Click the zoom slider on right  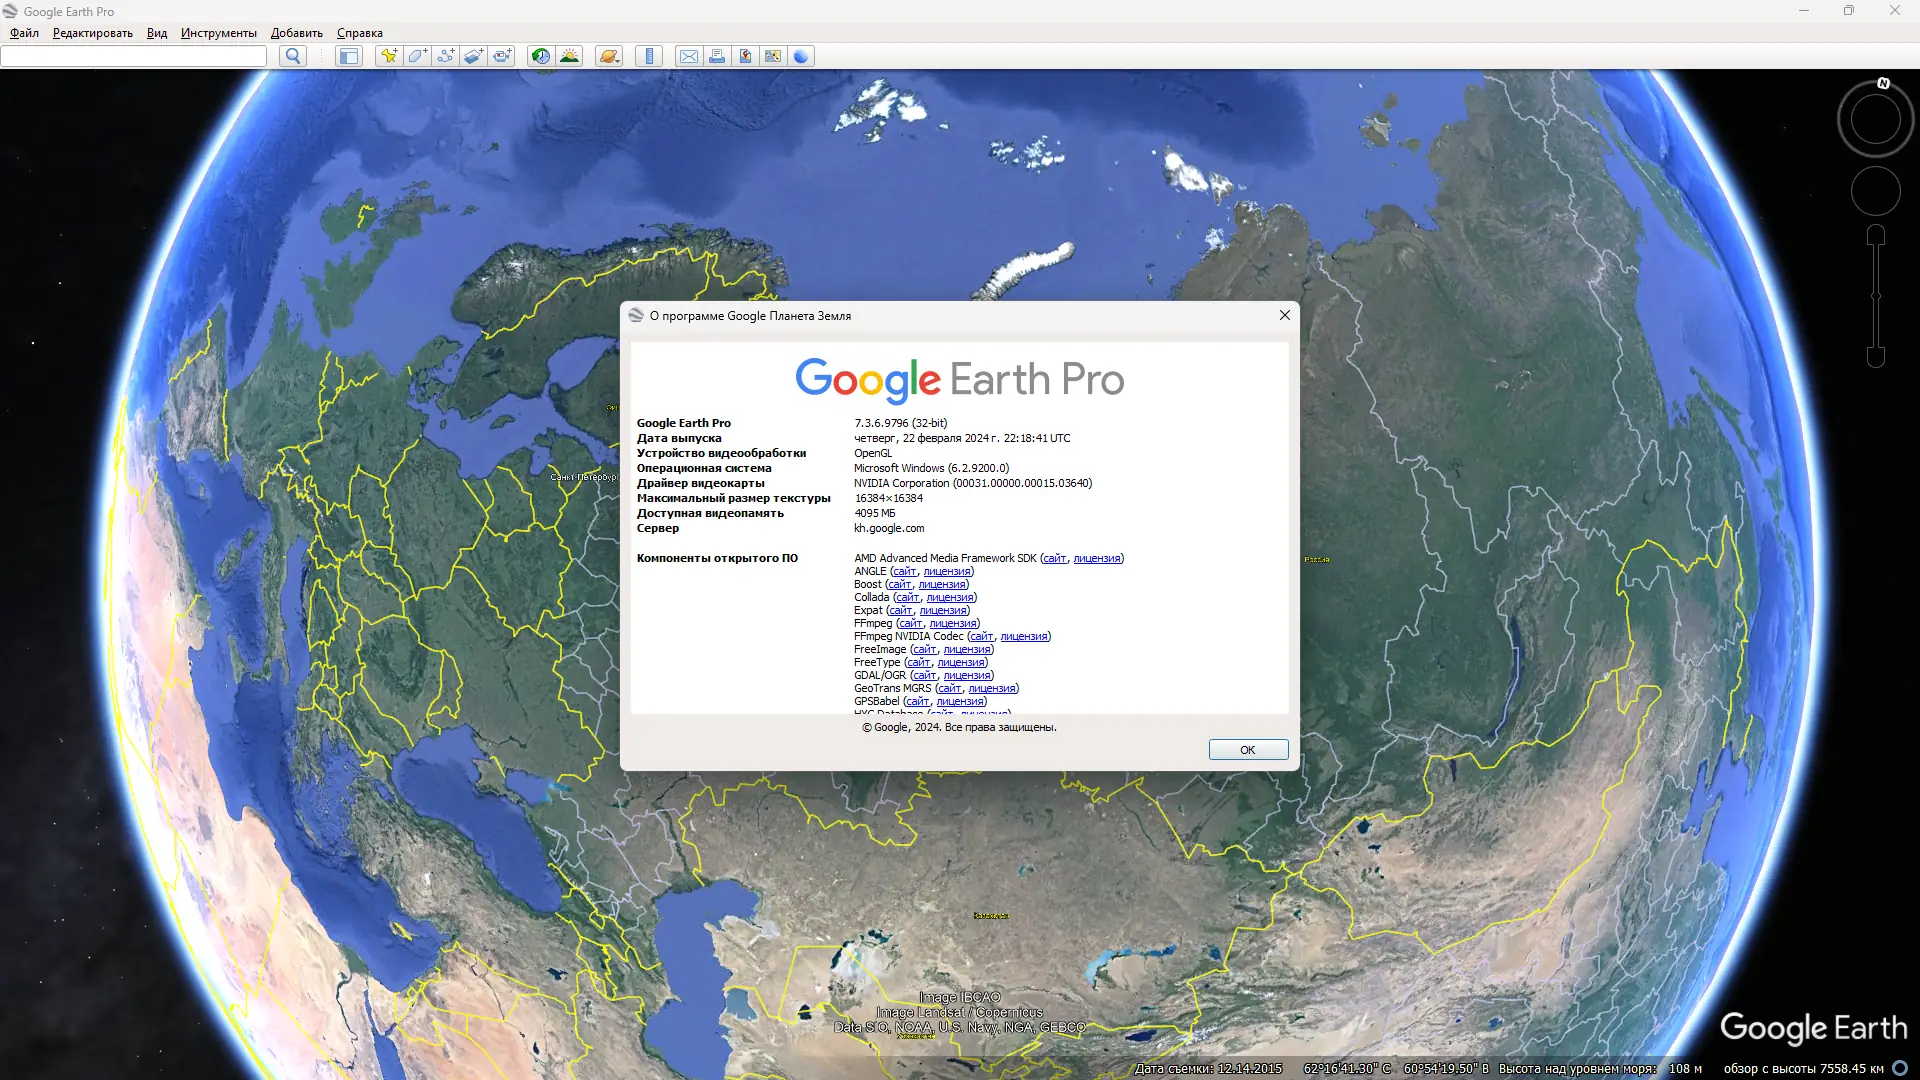click(x=1876, y=296)
